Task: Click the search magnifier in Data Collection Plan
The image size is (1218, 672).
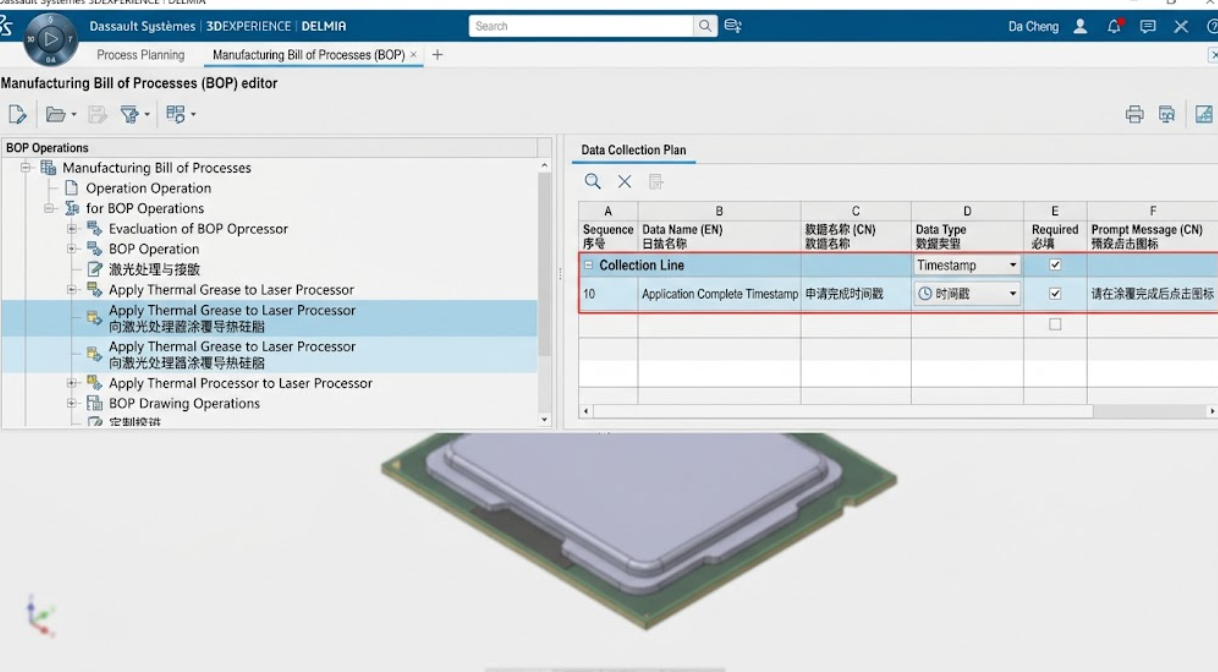Action: click(593, 181)
